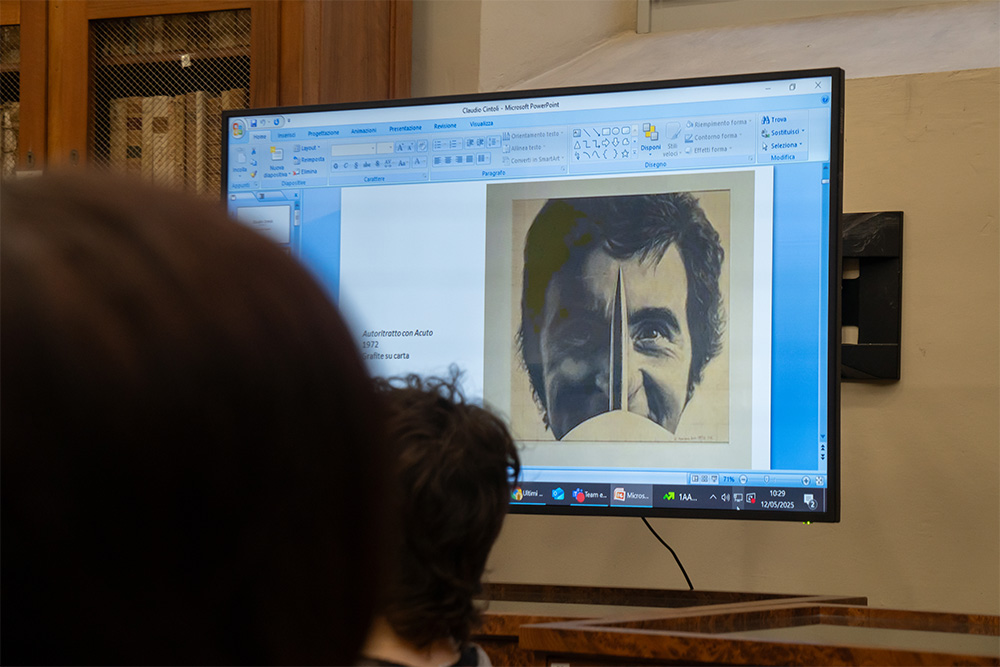Pick the straight line shape
The width and height of the screenshot is (1000, 667).
pyautogui.click(x=587, y=133)
